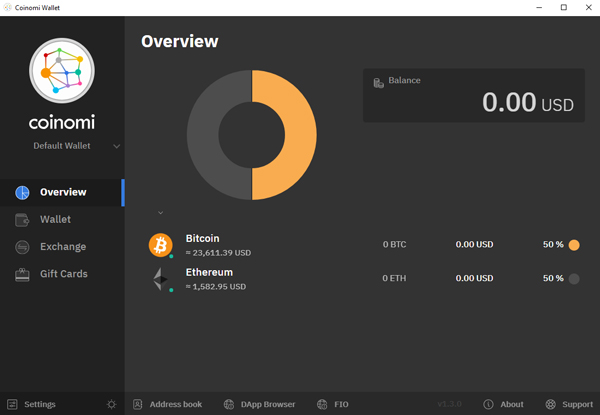Maximize the Coinomi Wallet window
This screenshot has height=415, width=600.
pyautogui.click(x=564, y=8)
